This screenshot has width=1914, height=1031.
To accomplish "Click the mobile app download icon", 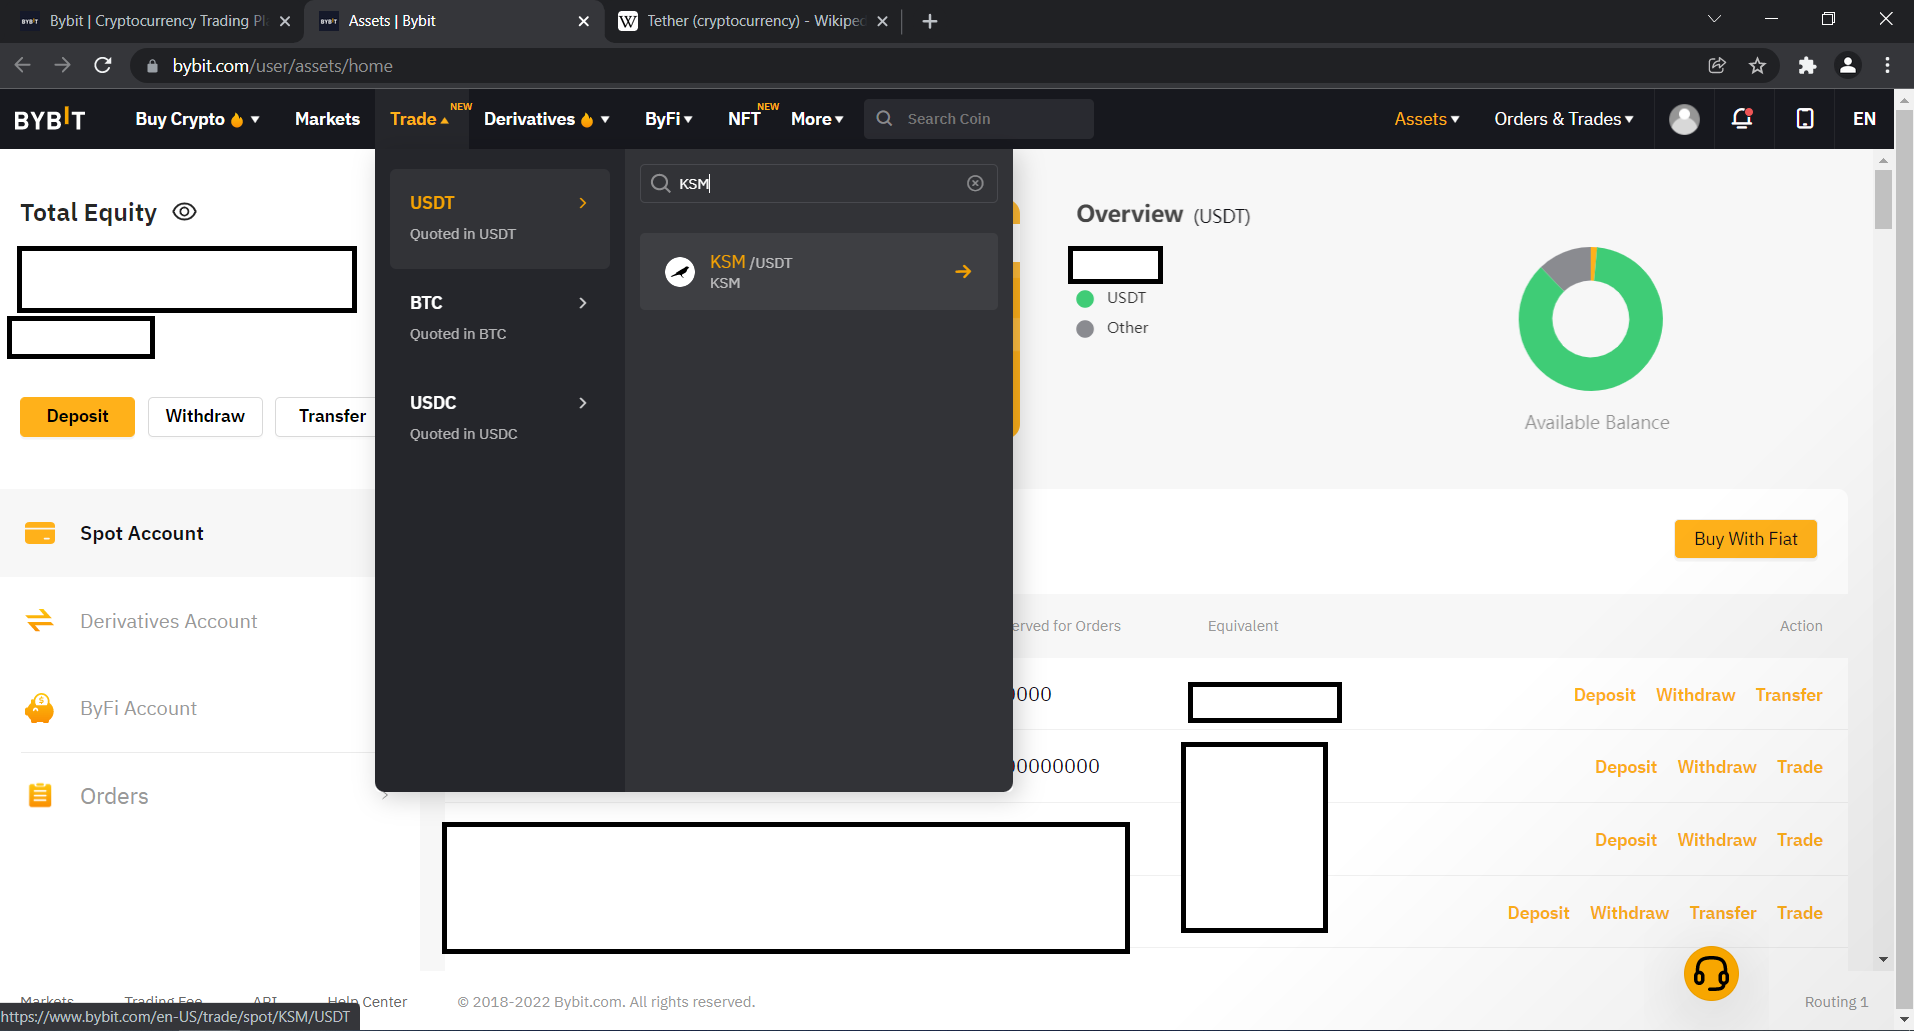I will pyautogui.click(x=1805, y=119).
